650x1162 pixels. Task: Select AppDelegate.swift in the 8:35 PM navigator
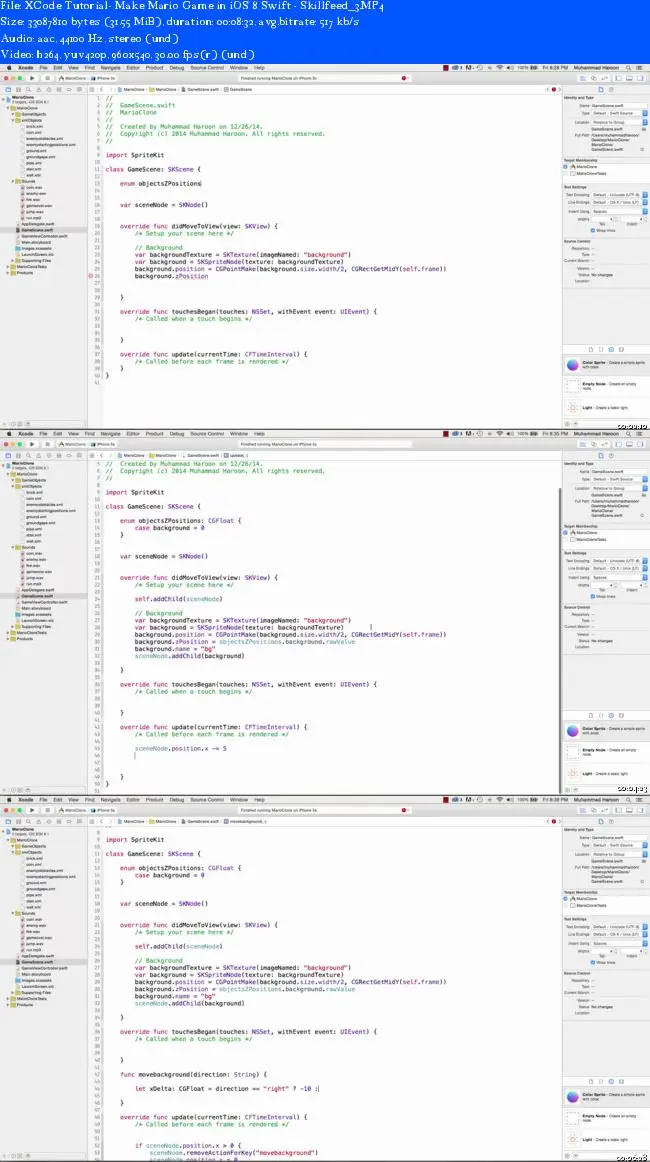click(x=37, y=590)
